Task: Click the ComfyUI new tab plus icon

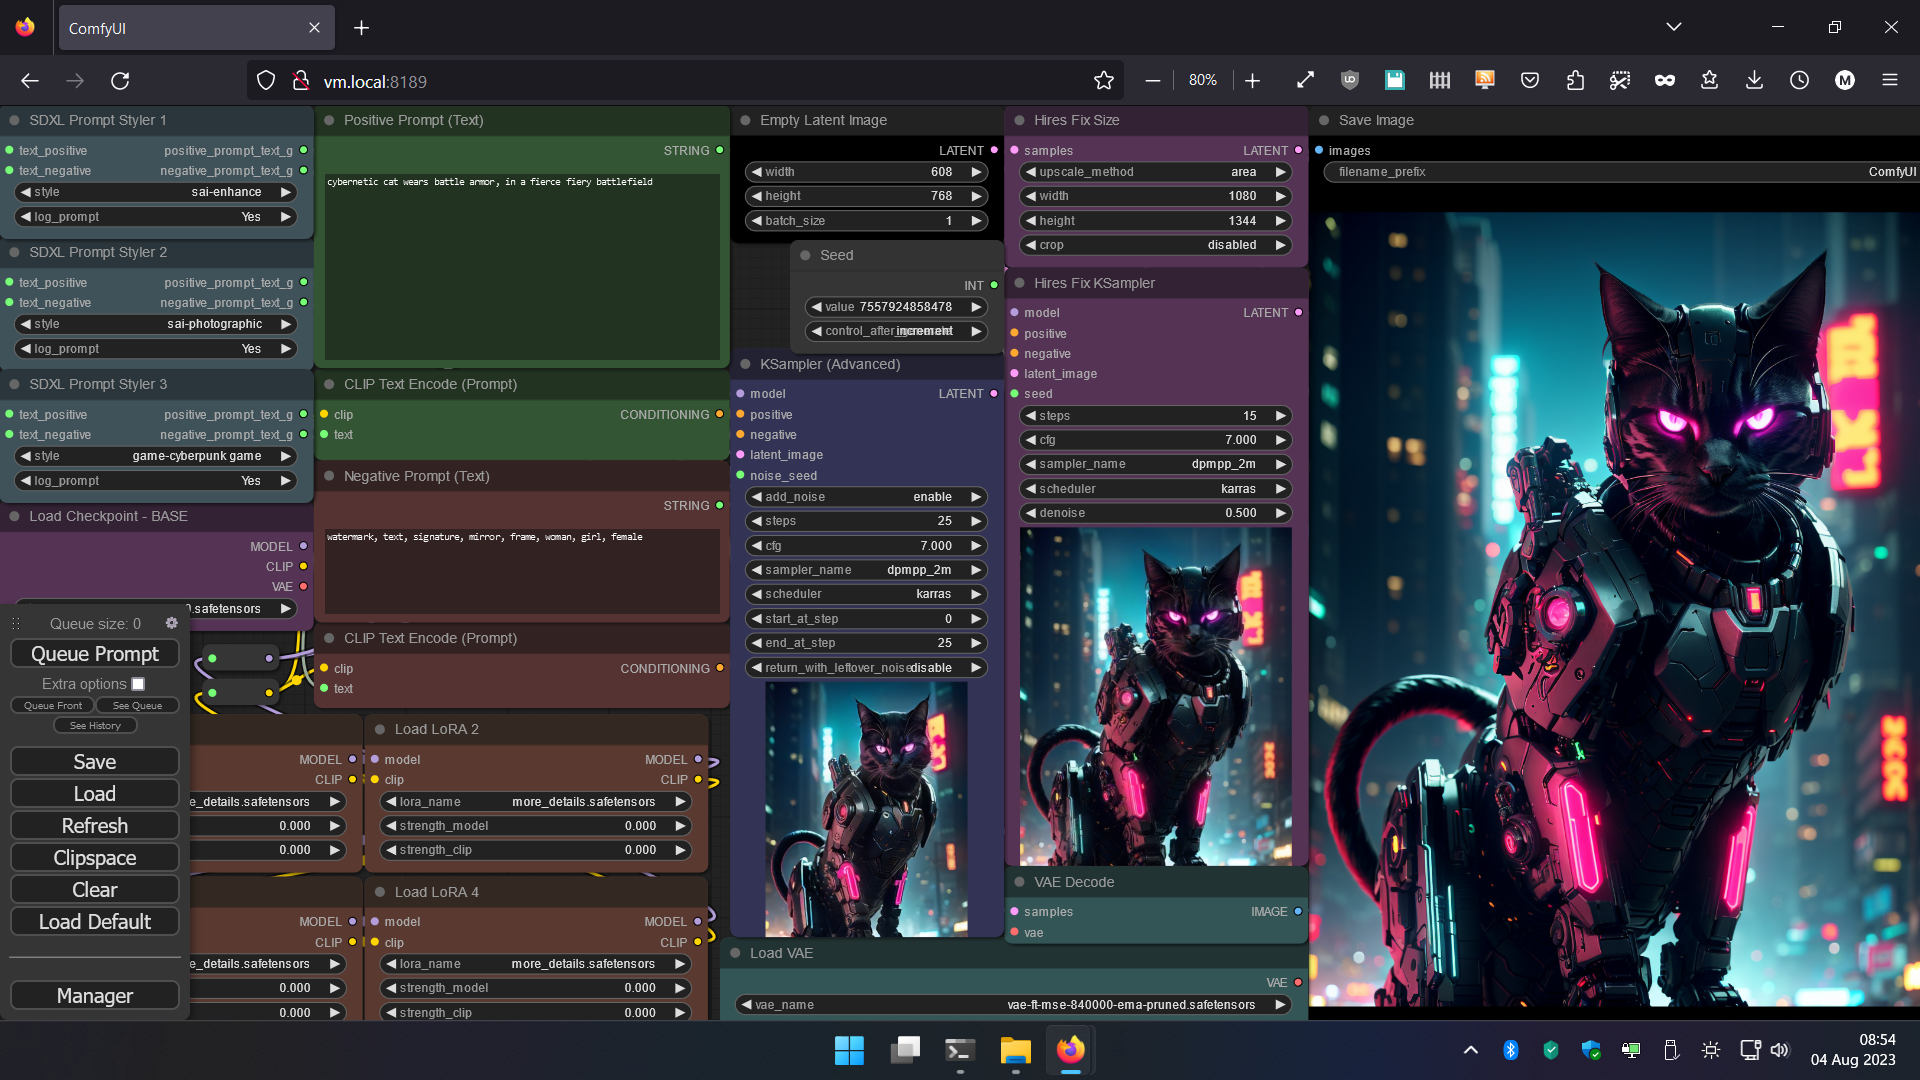Action: (x=363, y=26)
